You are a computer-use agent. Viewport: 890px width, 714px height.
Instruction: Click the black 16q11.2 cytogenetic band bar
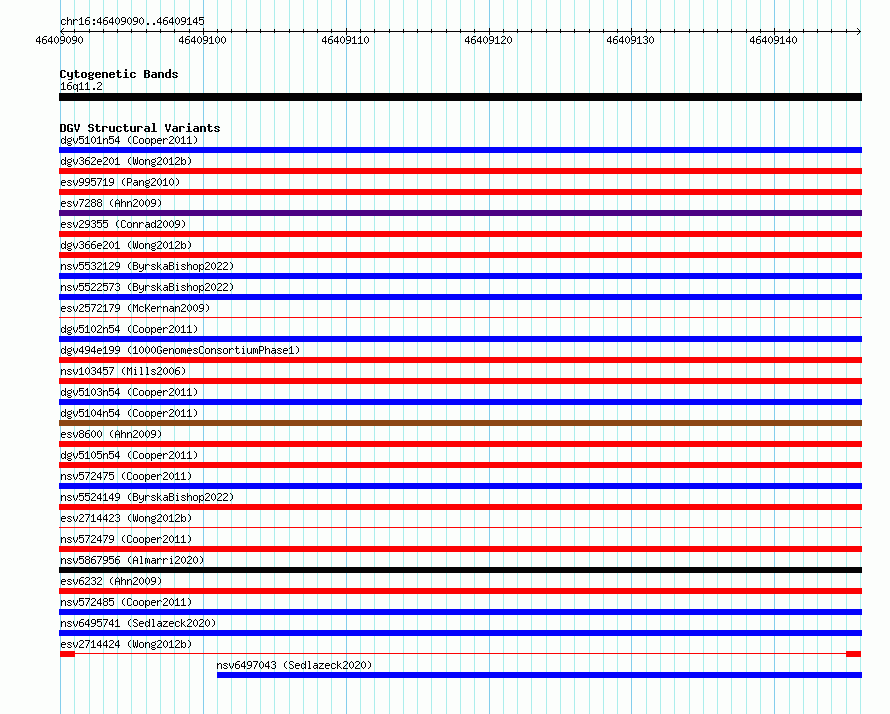(460, 97)
